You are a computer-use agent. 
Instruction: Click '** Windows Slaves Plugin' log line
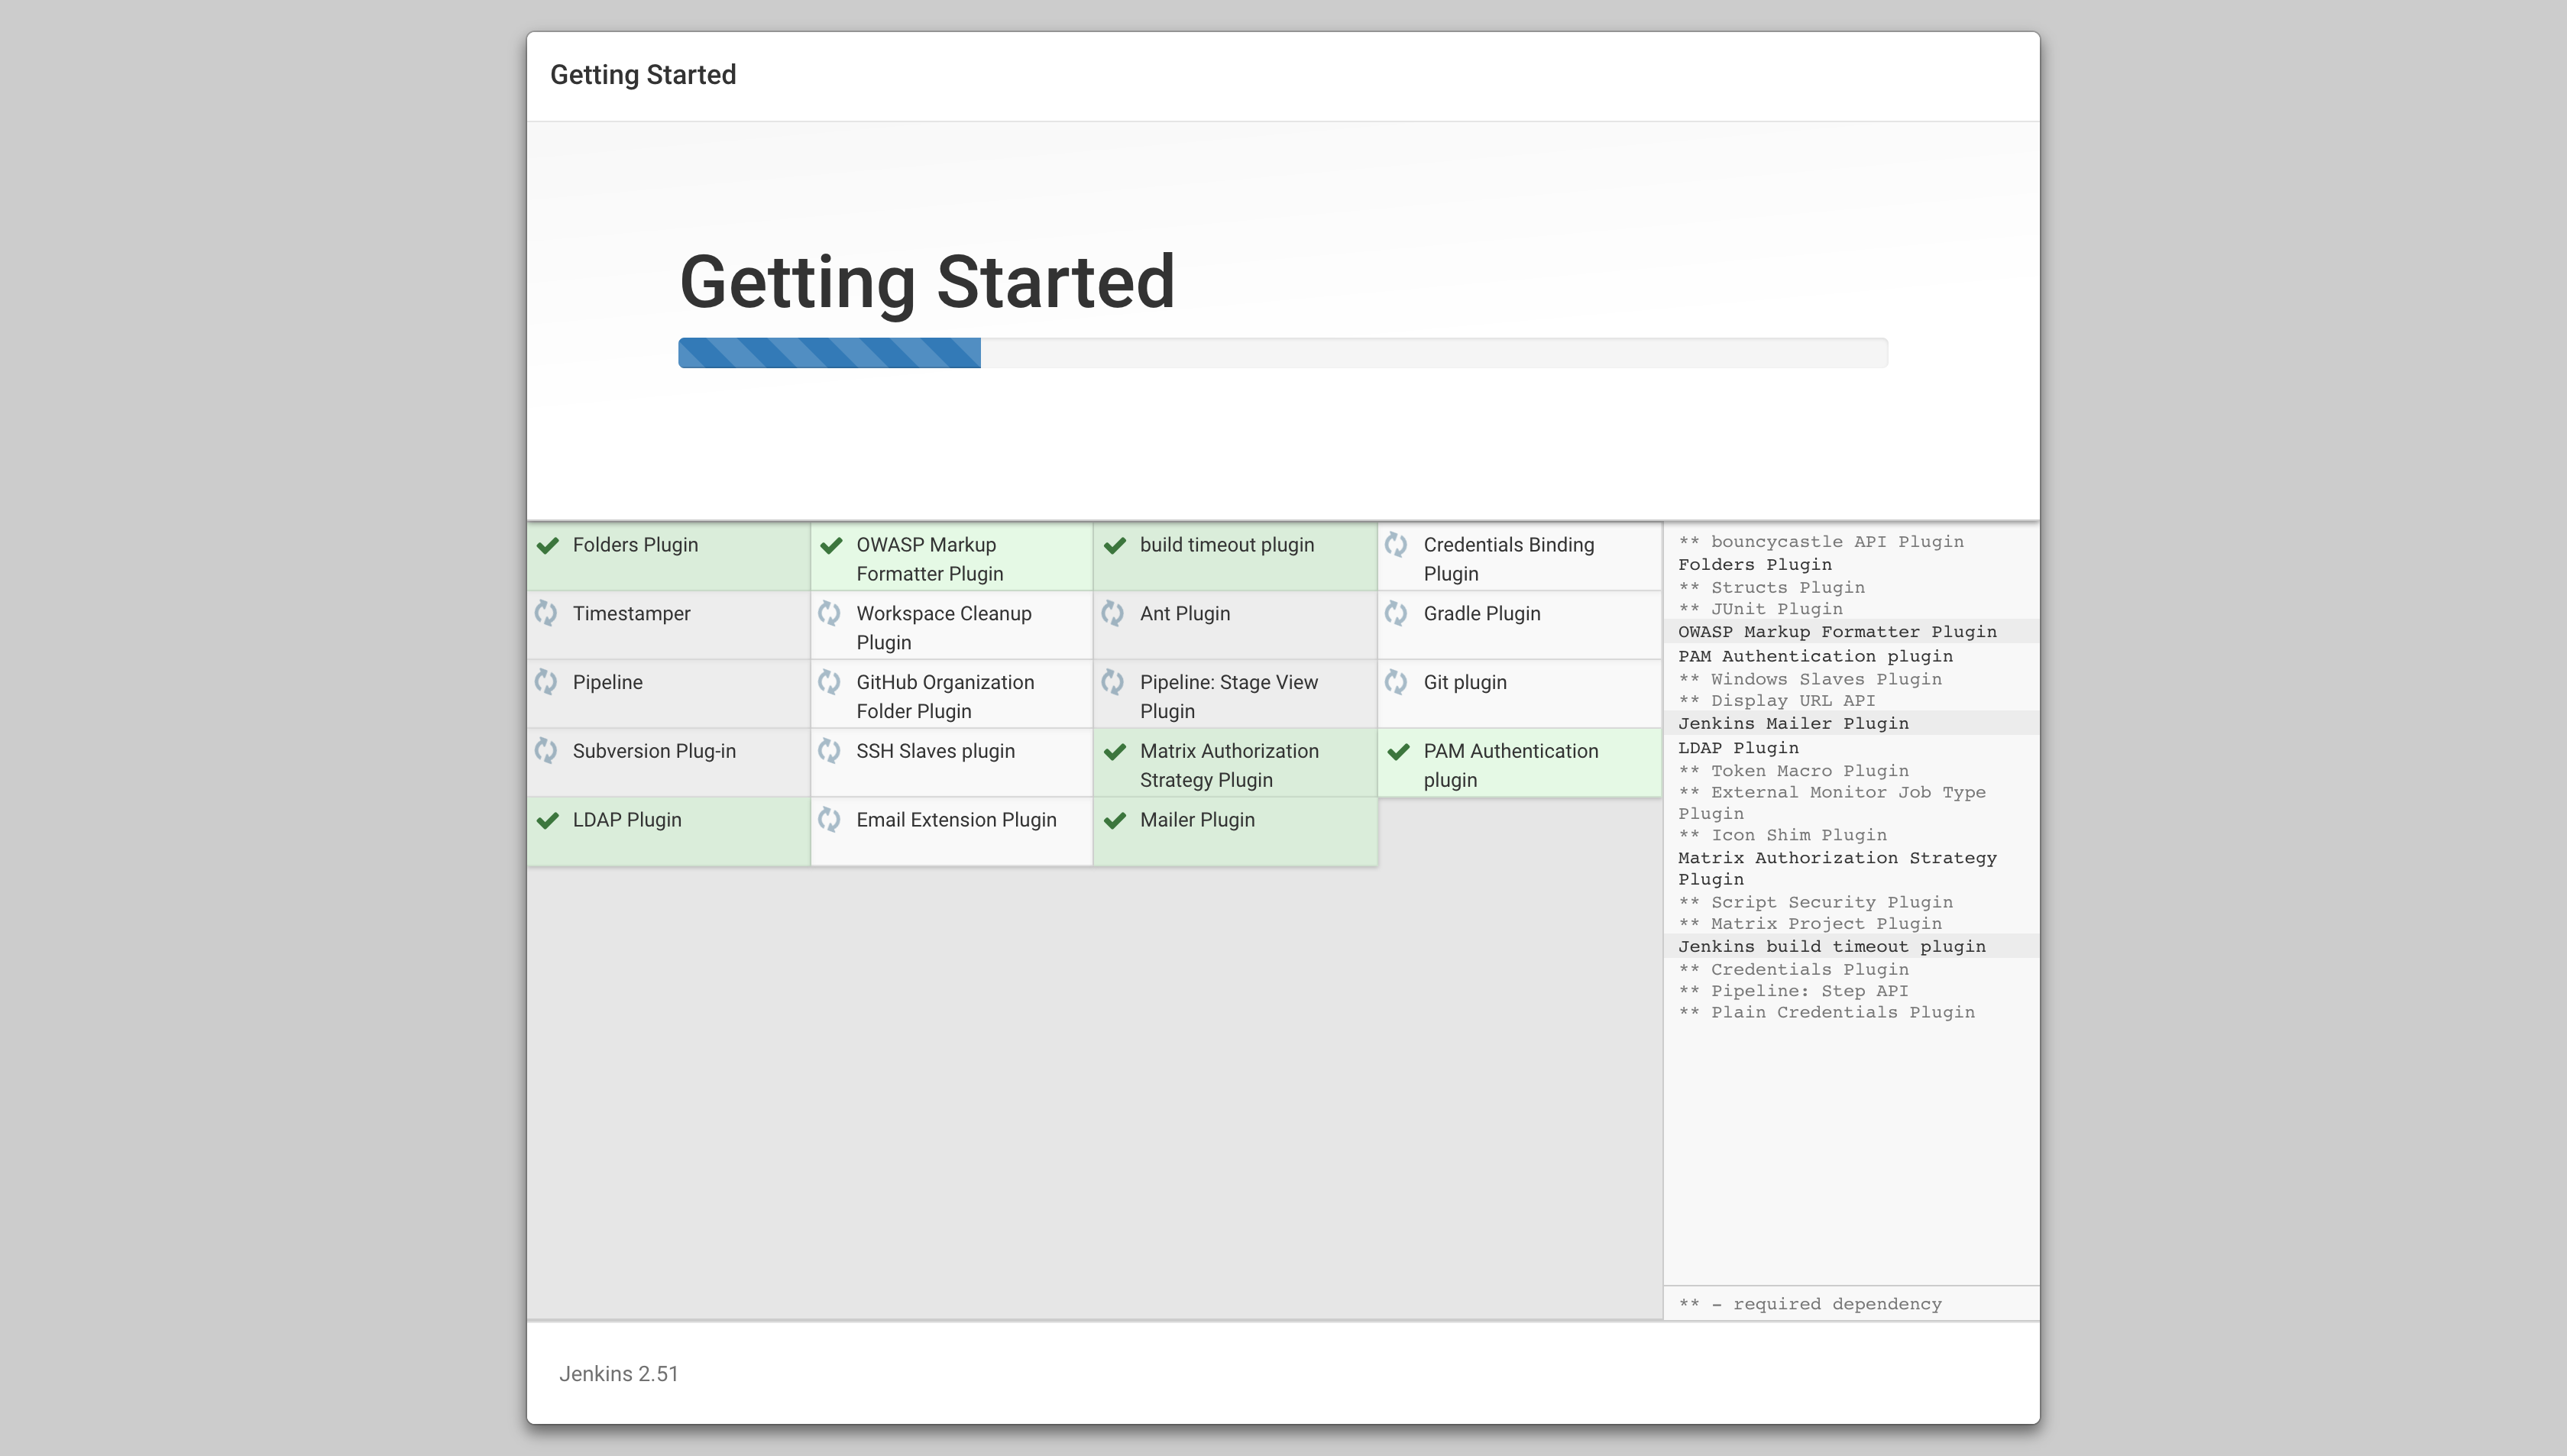tap(1809, 680)
